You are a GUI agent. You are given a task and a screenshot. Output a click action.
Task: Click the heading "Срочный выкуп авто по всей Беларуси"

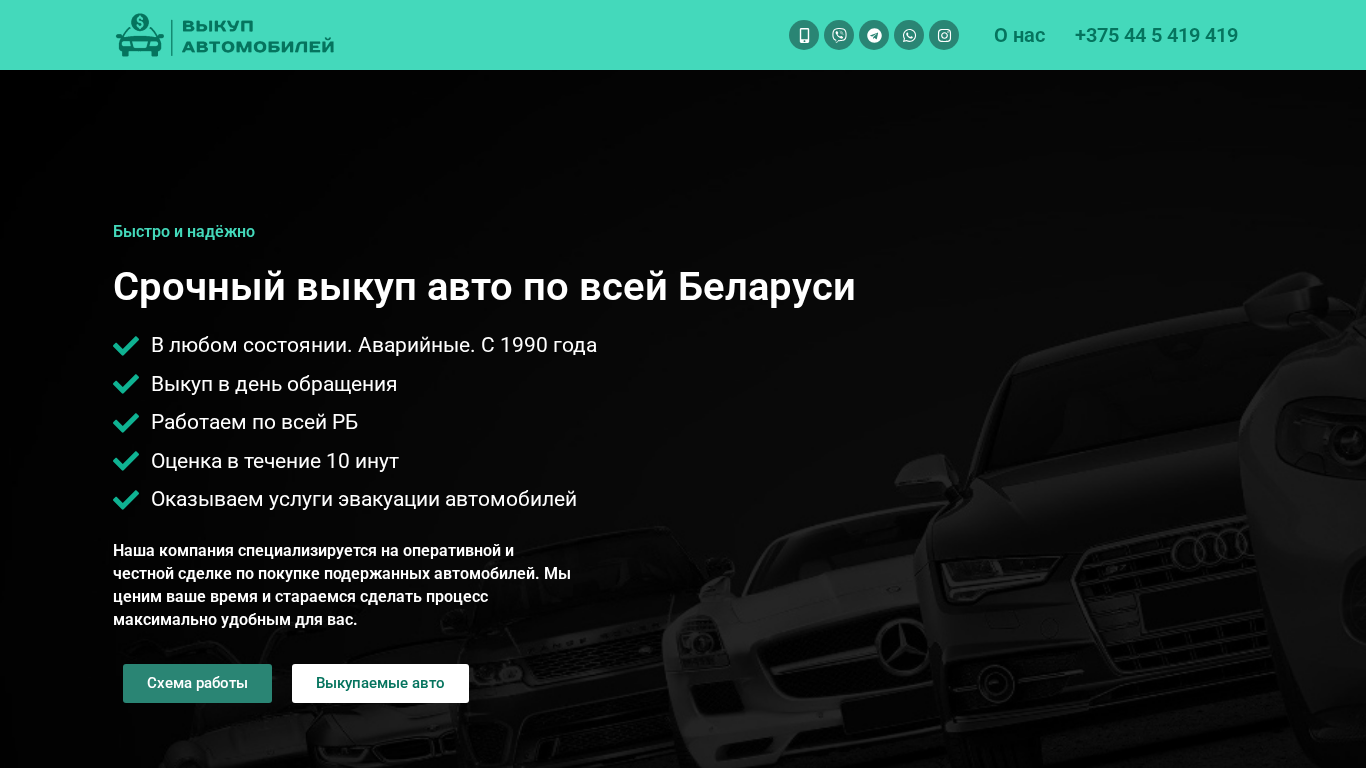pos(484,287)
